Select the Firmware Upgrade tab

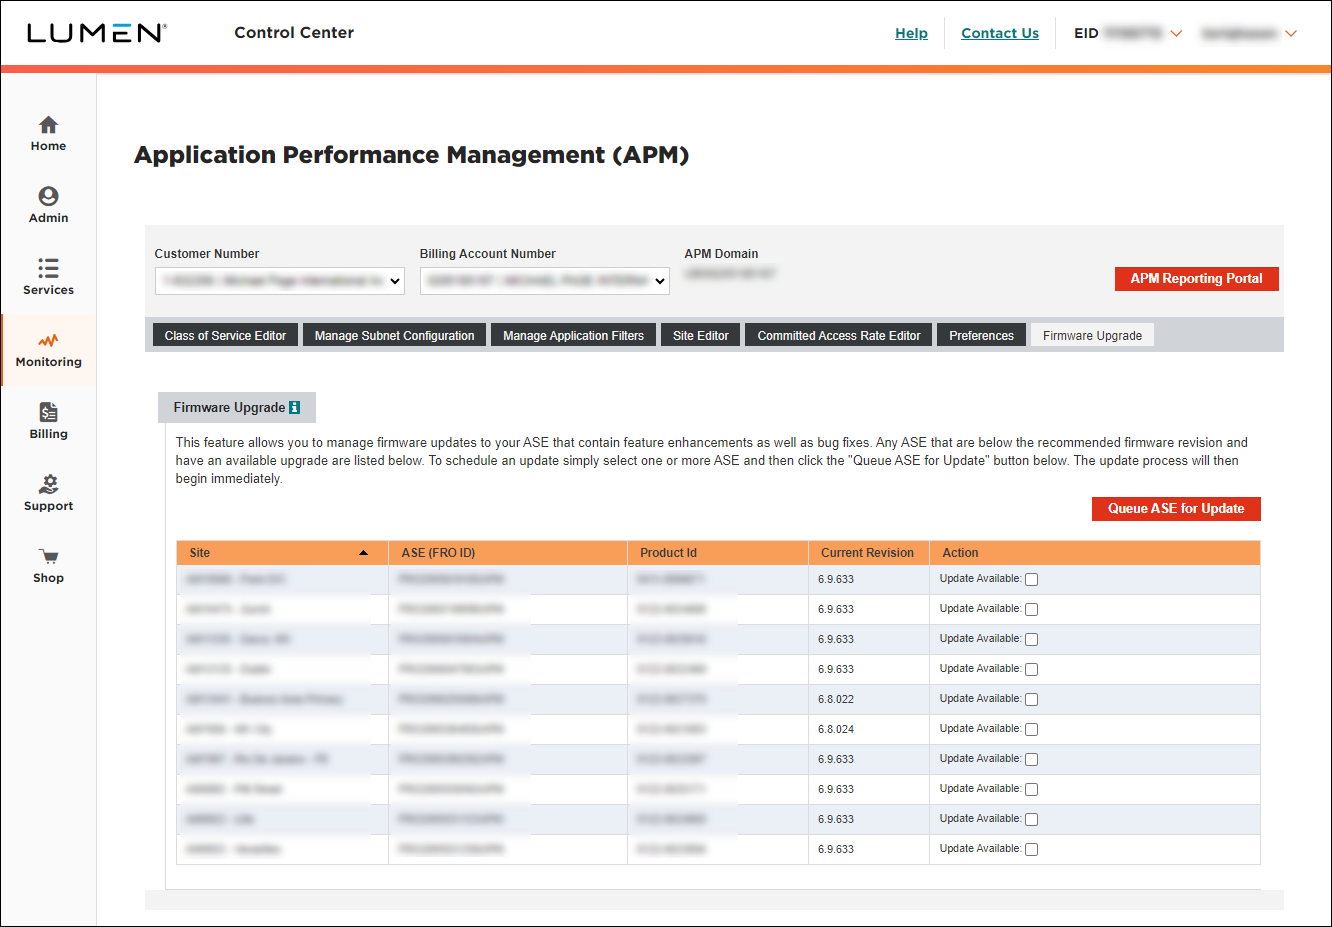tap(1092, 335)
